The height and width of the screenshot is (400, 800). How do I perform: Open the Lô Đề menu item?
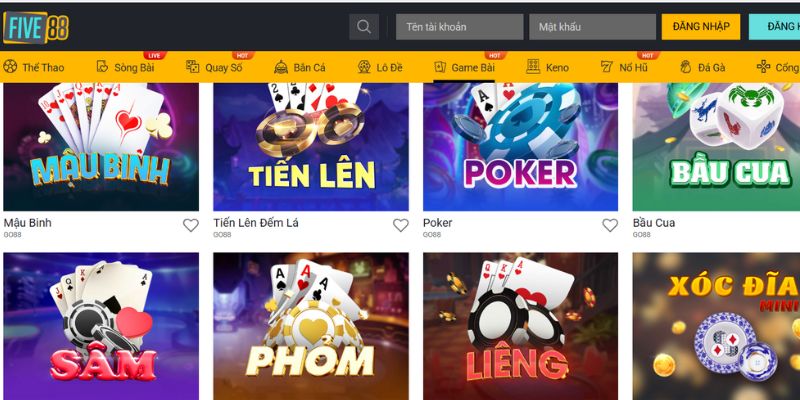point(380,67)
